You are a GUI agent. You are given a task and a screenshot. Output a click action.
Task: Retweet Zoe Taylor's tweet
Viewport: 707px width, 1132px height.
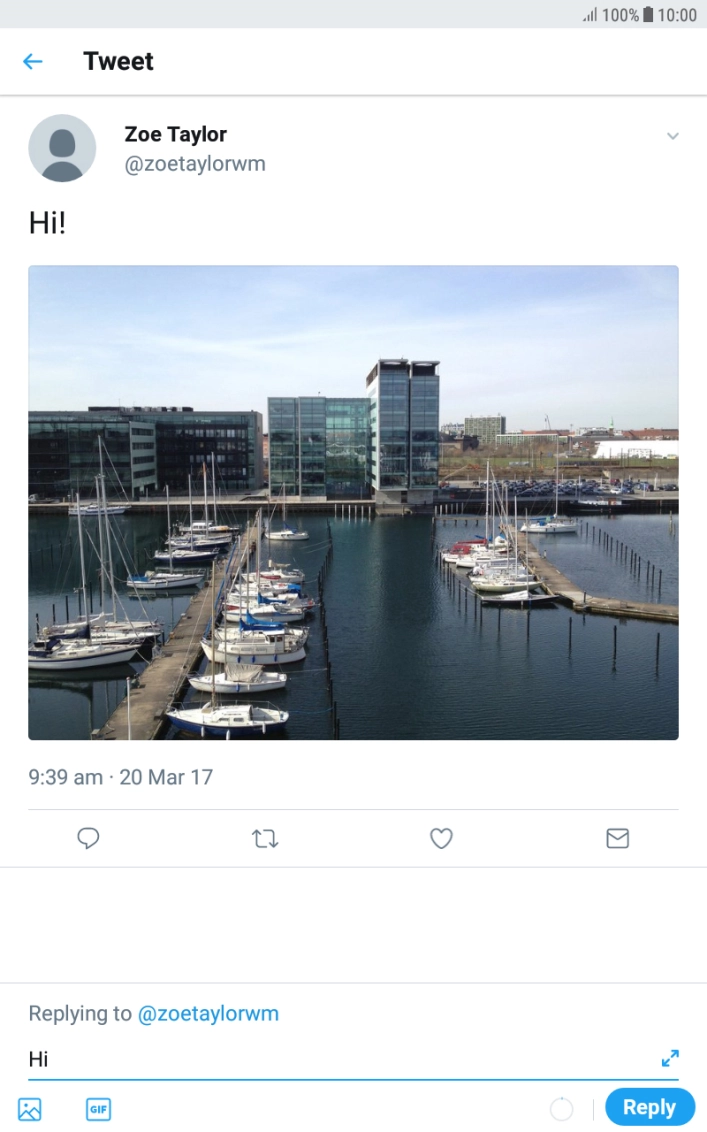click(264, 838)
